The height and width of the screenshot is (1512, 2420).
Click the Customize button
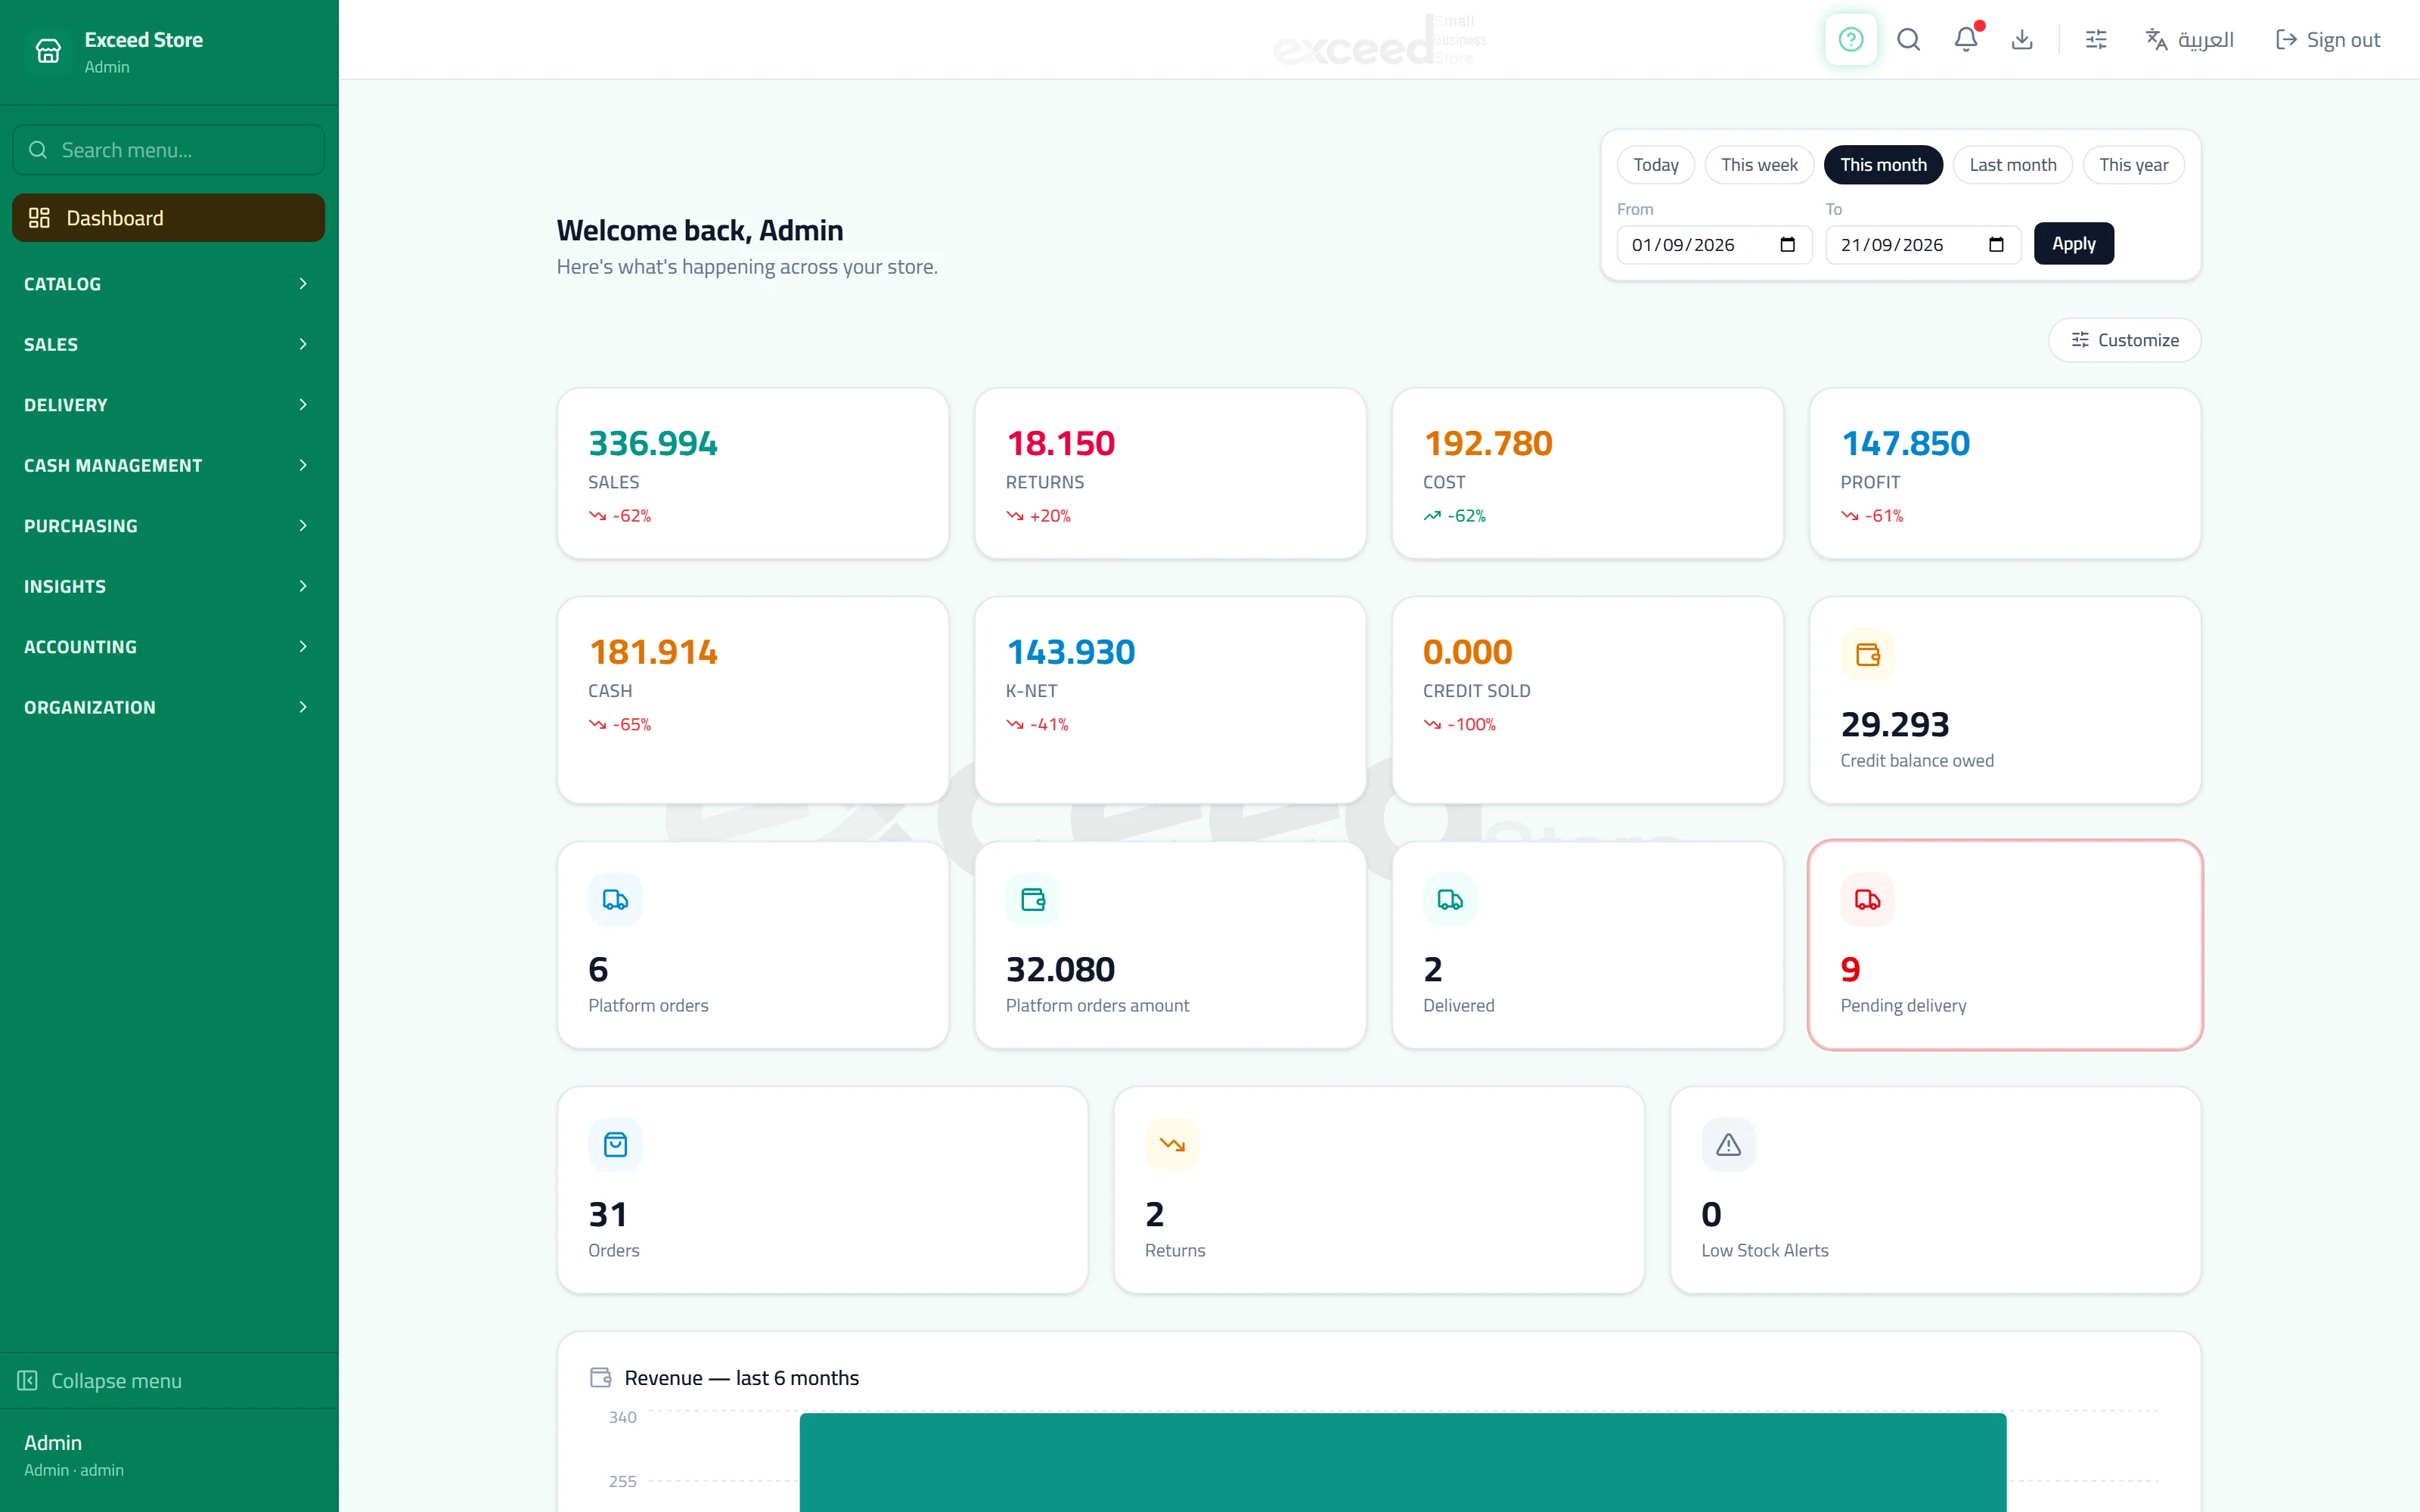point(2124,340)
